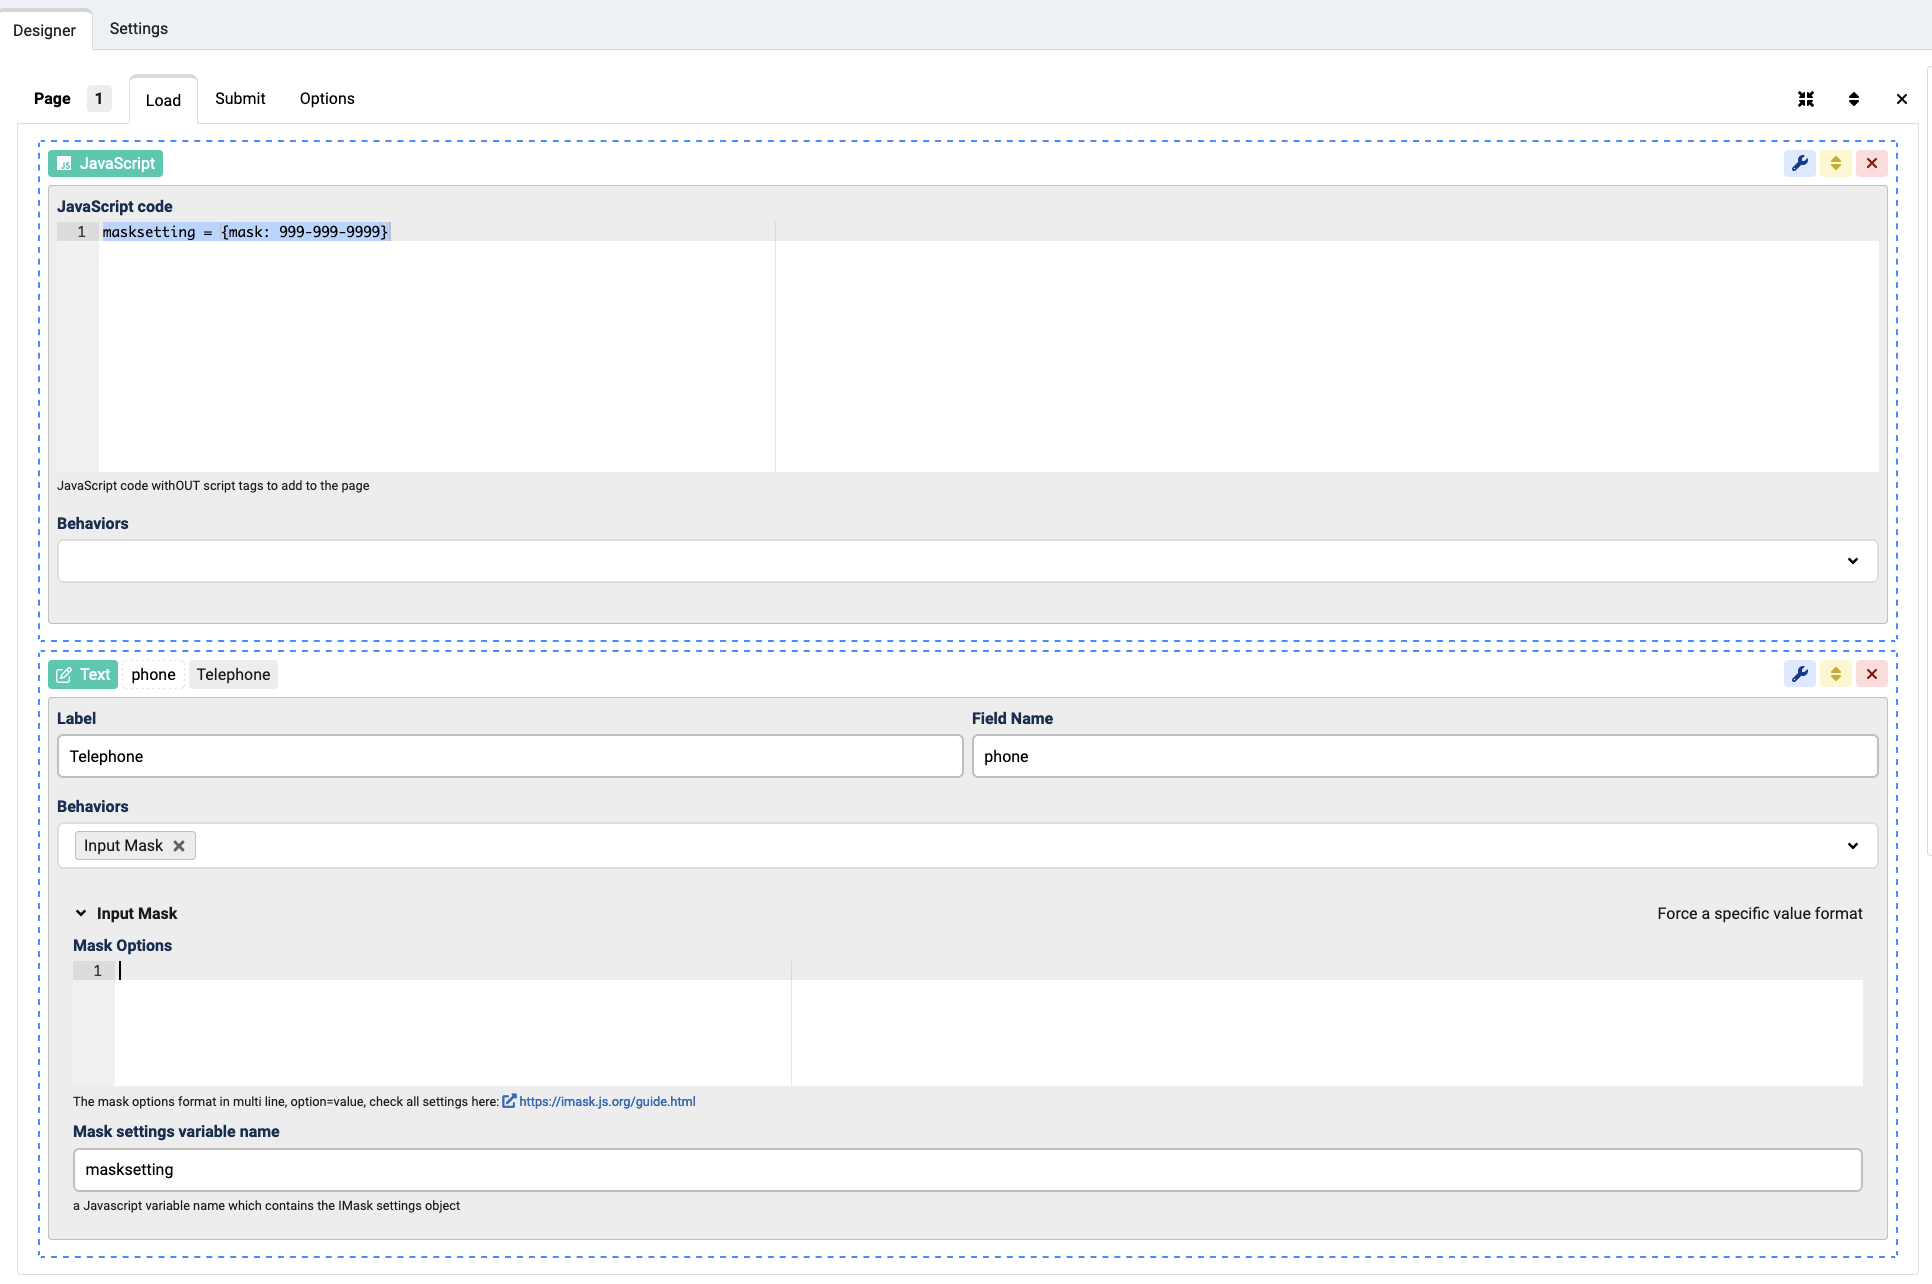Open the Behaviors dropdown for the Telephone field
The width and height of the screenshot is (1932, 1284).
pos(1853,845)
